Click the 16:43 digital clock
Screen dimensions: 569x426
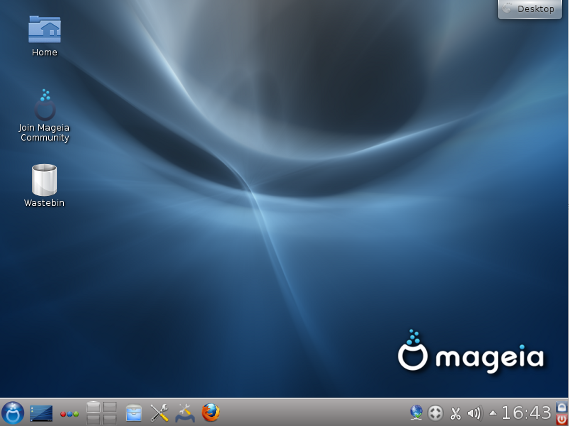pos(527,413)
